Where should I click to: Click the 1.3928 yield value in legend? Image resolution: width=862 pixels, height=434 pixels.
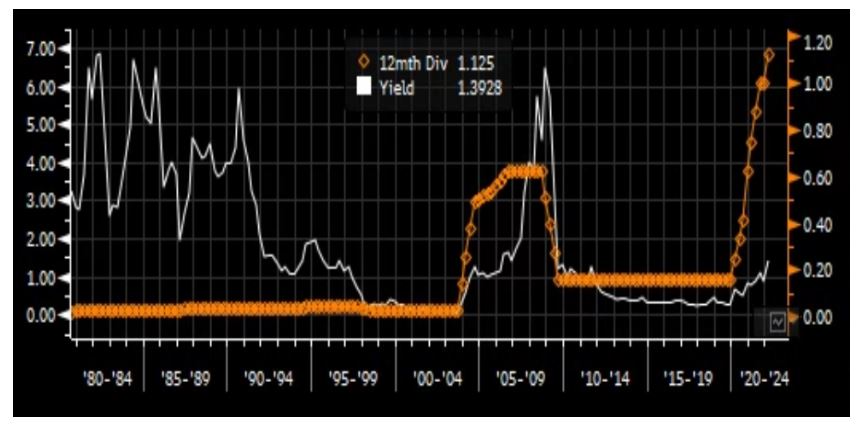click(479, 88)
